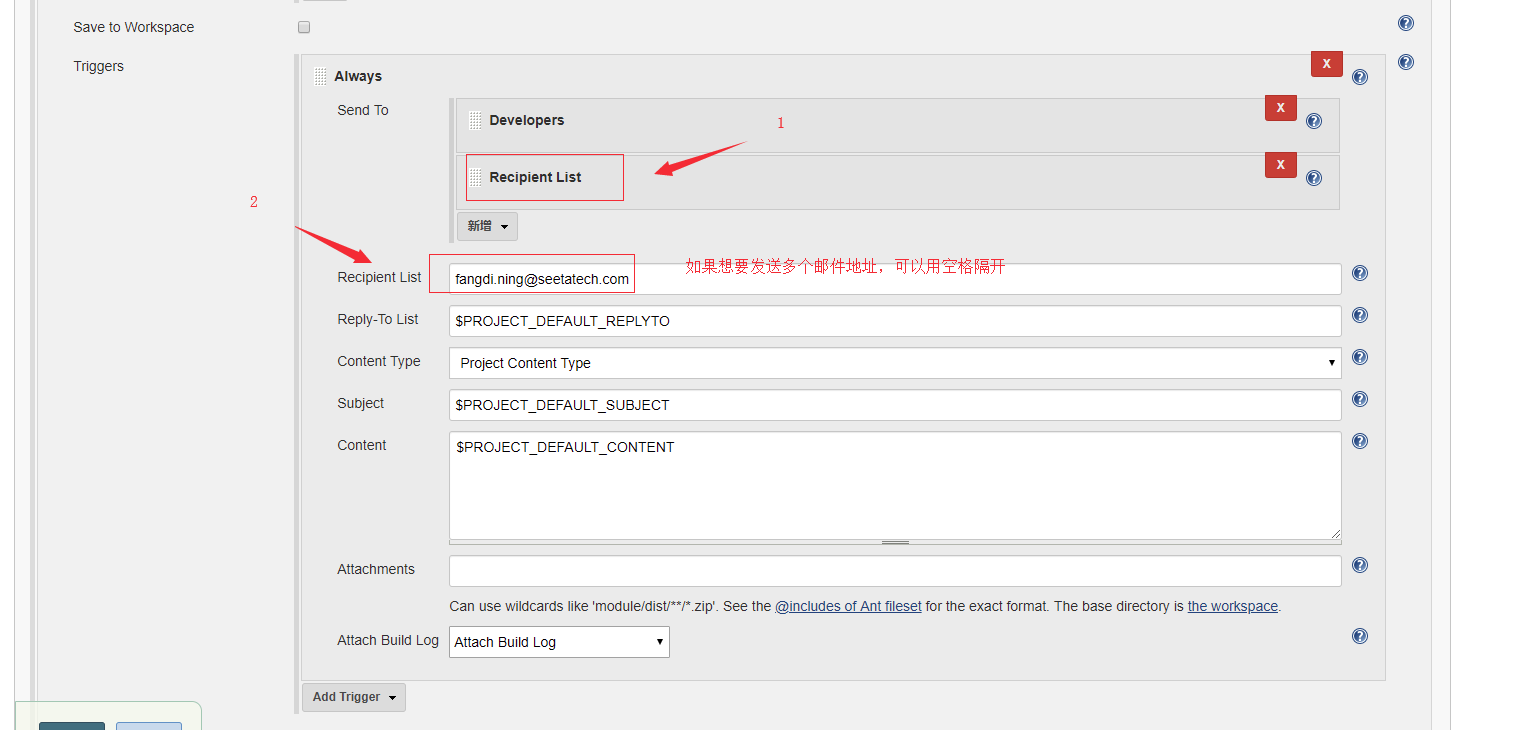Screen dimensions: 1517x730
Task: Click the Save to Workspace label
Action: coord(134,27)
